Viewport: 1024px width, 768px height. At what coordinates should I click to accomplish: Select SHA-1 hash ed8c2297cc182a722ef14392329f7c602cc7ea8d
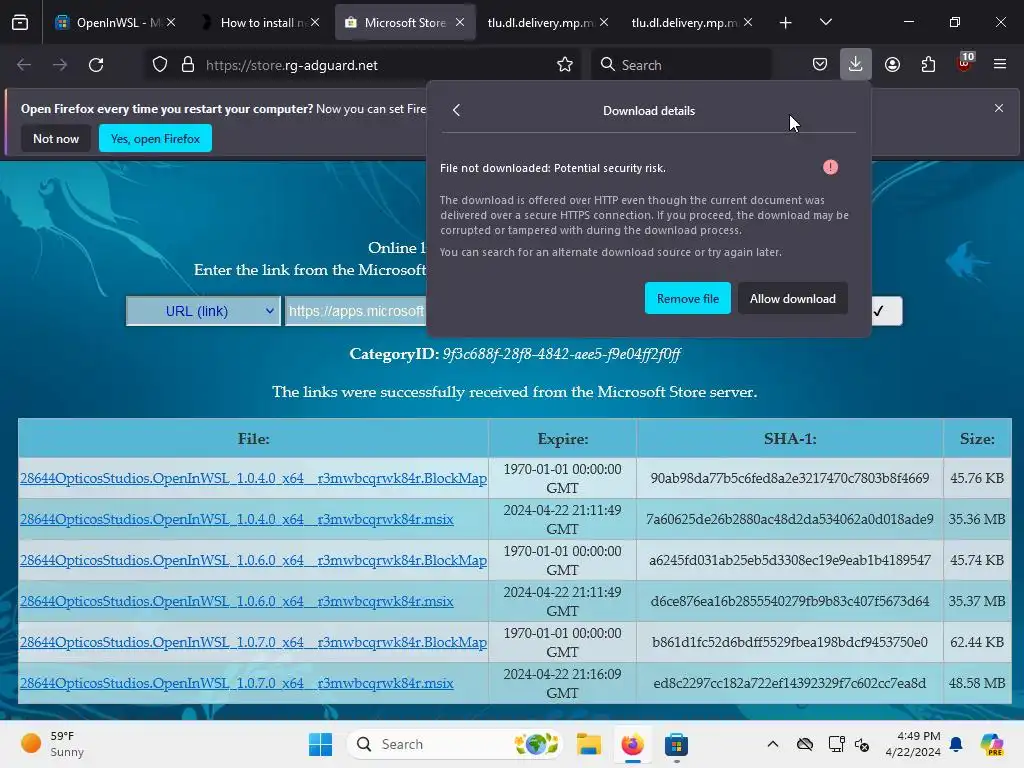(790, 683)
